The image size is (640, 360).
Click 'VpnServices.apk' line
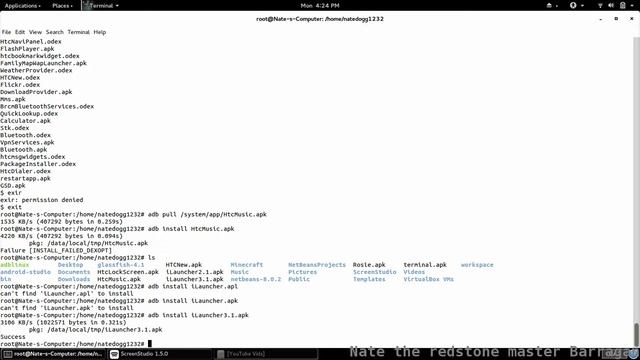pos(27,142)
